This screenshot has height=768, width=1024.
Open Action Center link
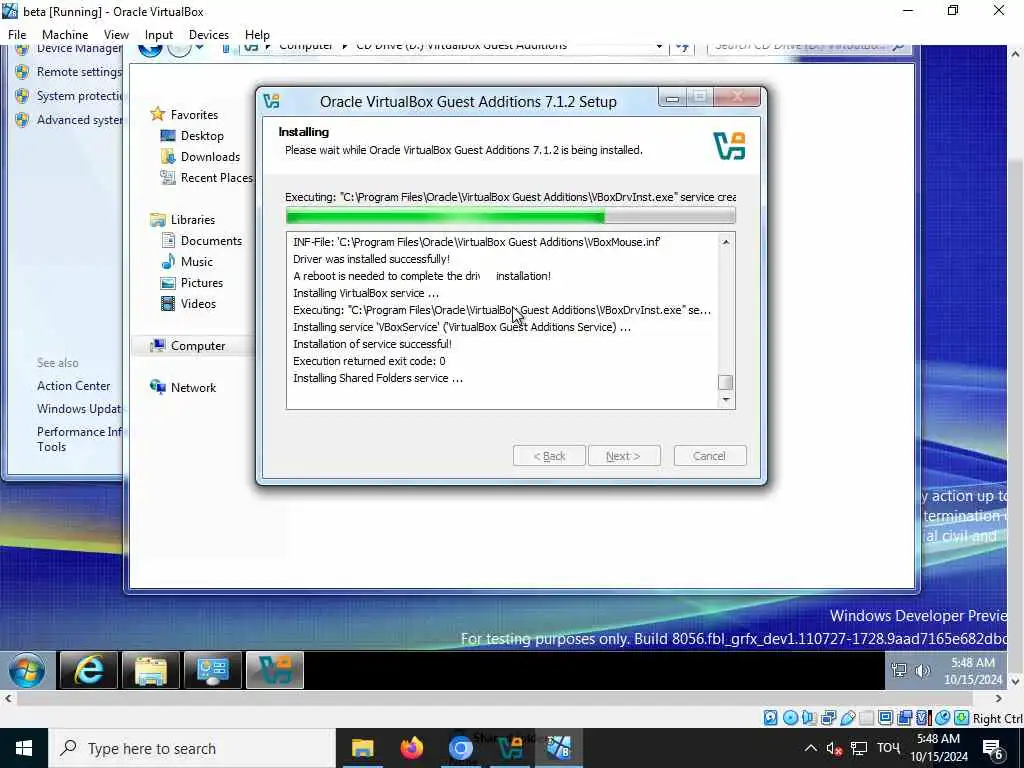tap(74, 386)
